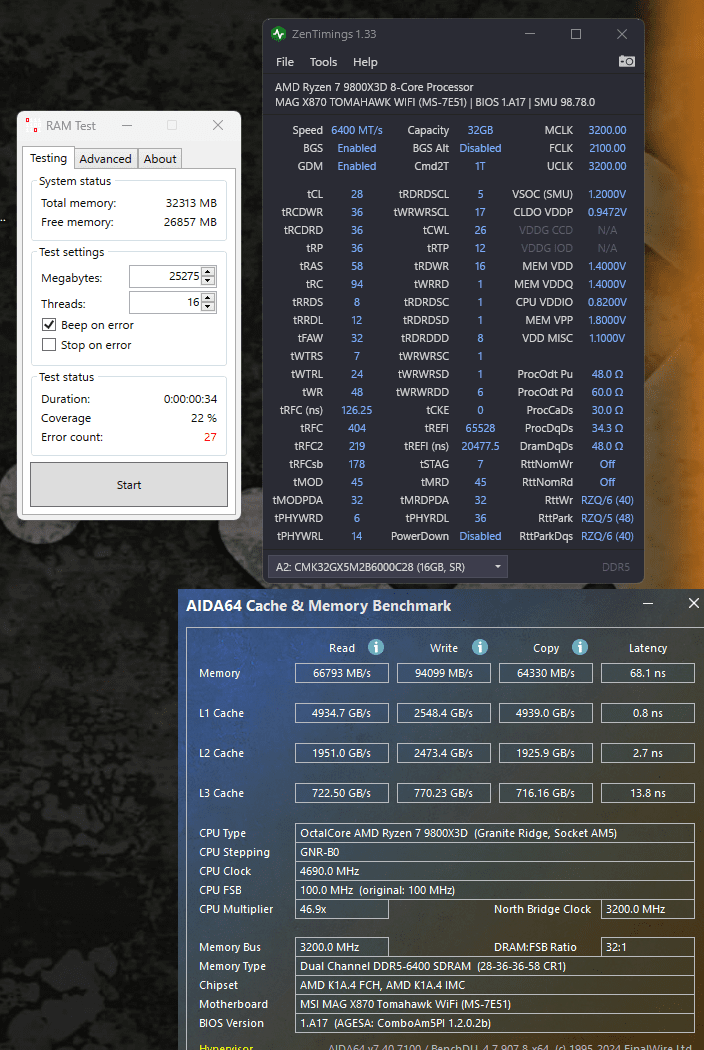Click the VSOC (SMU) 1.2000V value
704x1050 pixels.
click(607, 194)
